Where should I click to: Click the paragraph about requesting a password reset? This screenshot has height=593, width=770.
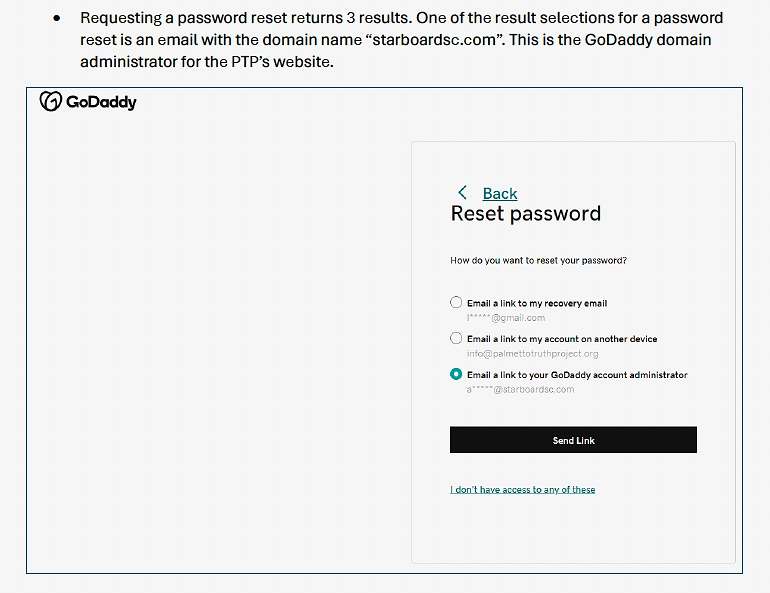point(400,40)
